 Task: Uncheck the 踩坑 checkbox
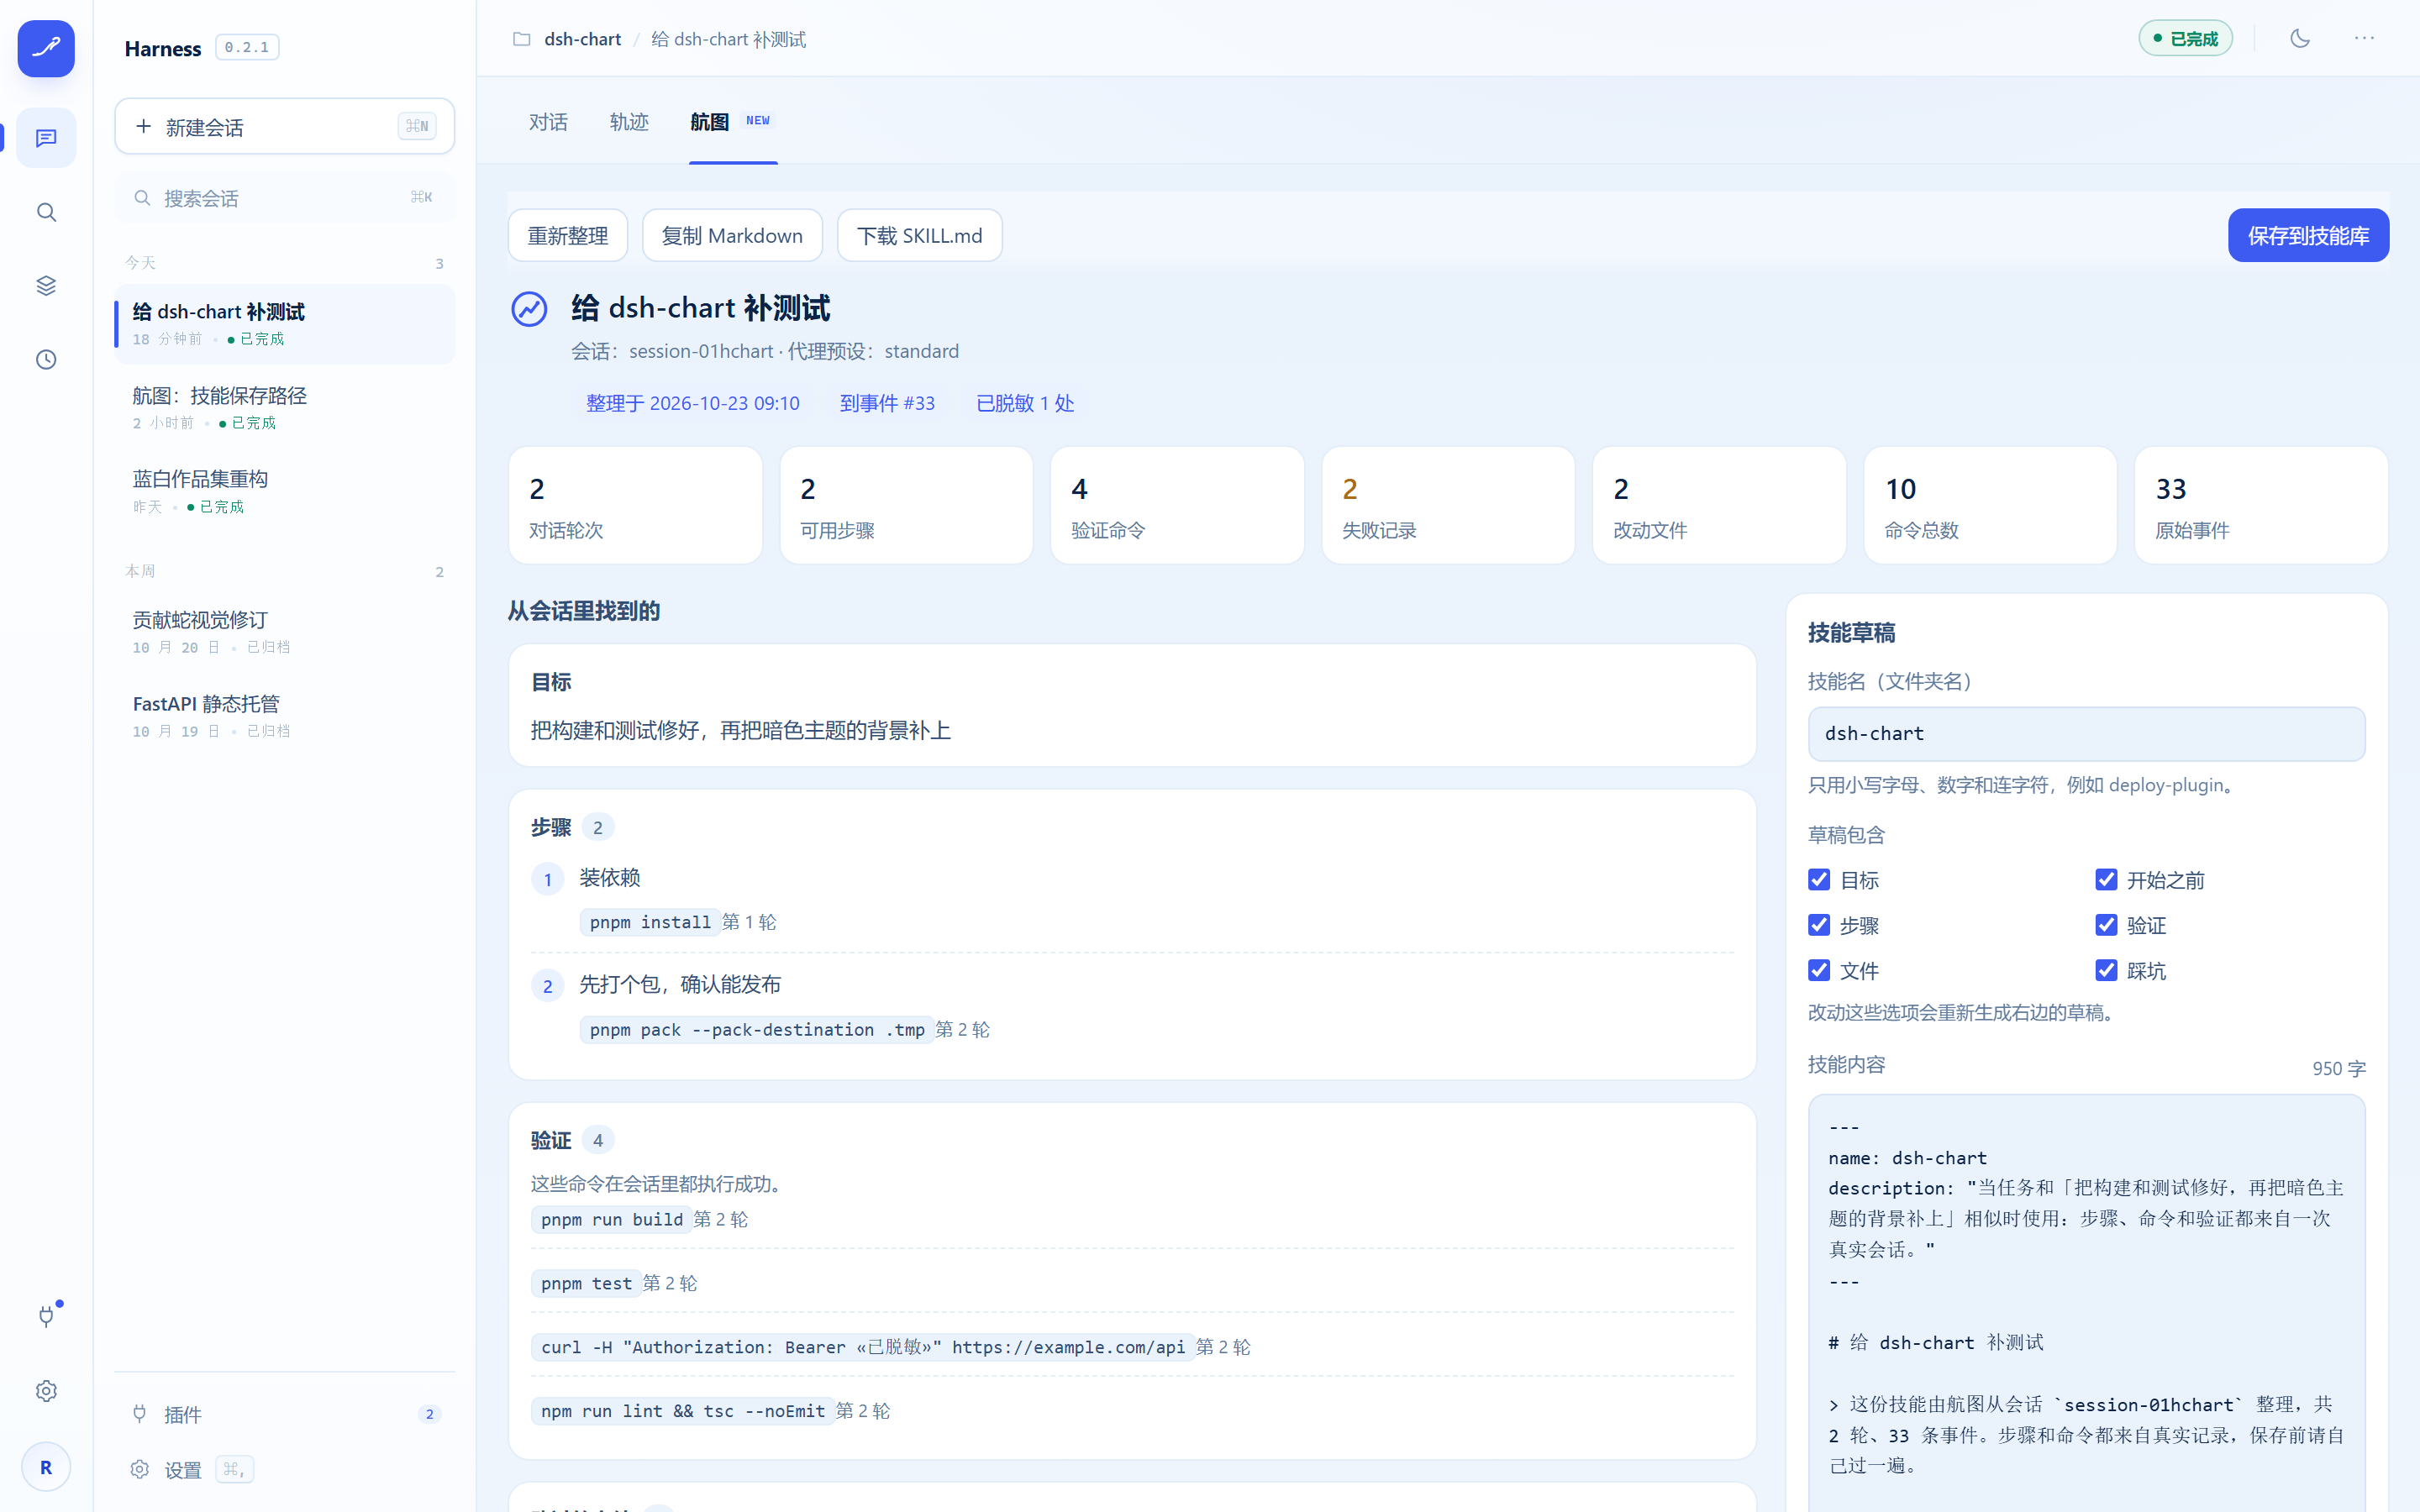[x=2106, y=970]
